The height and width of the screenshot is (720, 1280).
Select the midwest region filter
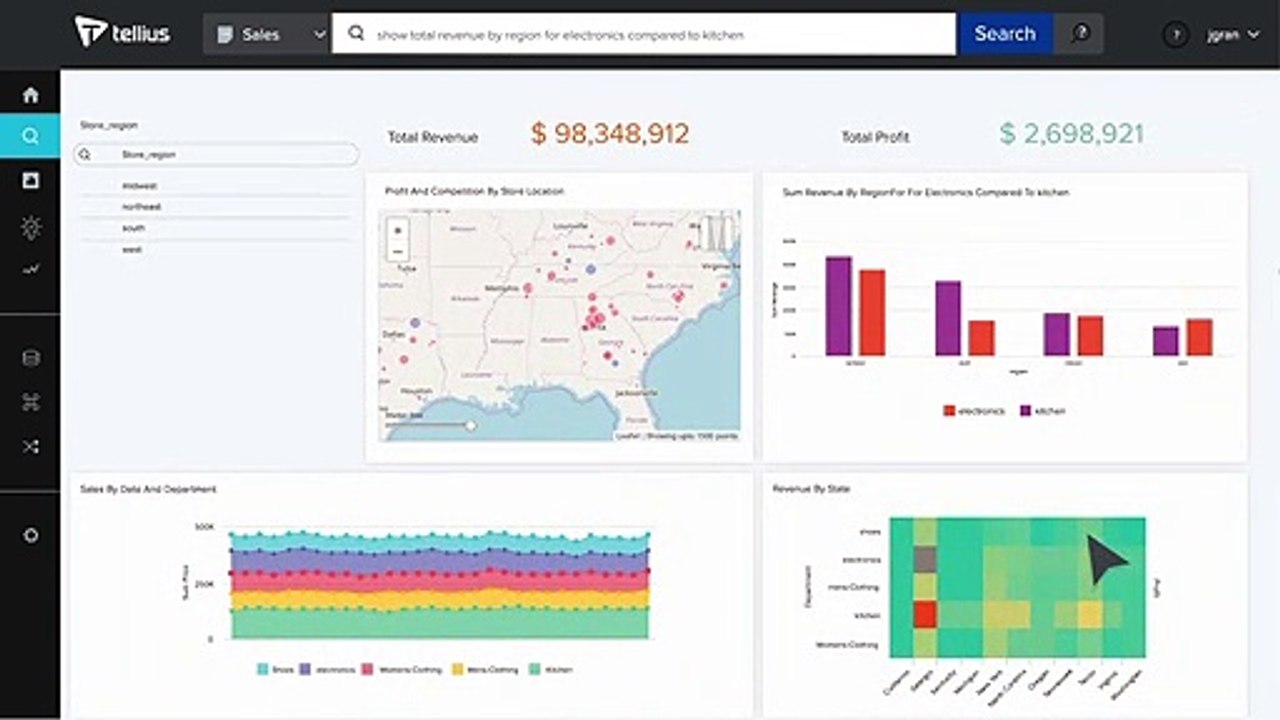click(x=139, y=186)
